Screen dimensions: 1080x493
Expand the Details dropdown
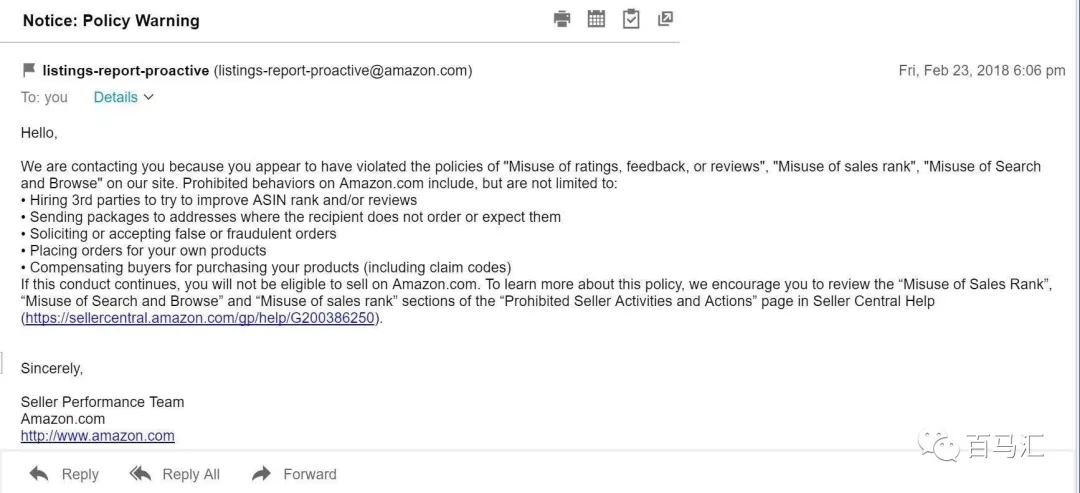pos(115,97)
